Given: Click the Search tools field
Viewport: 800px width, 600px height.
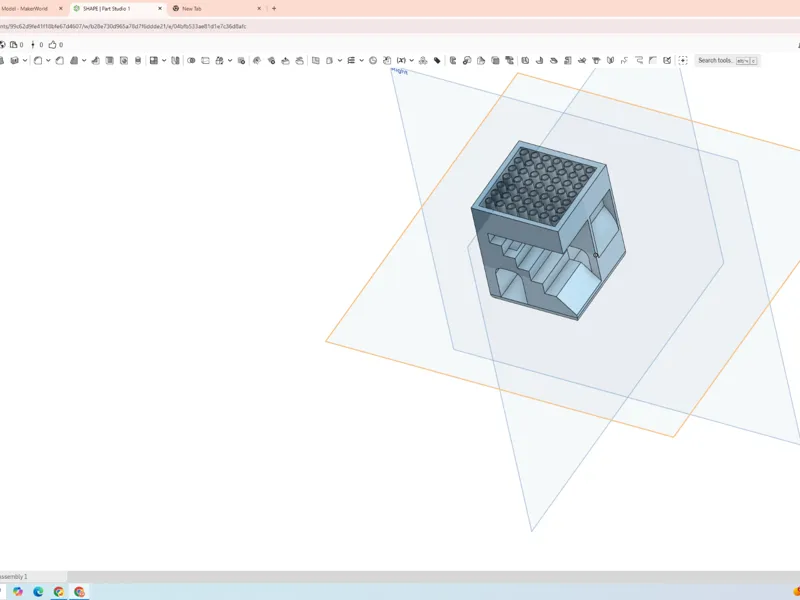Looking at the screenshot, I should 728,61.
